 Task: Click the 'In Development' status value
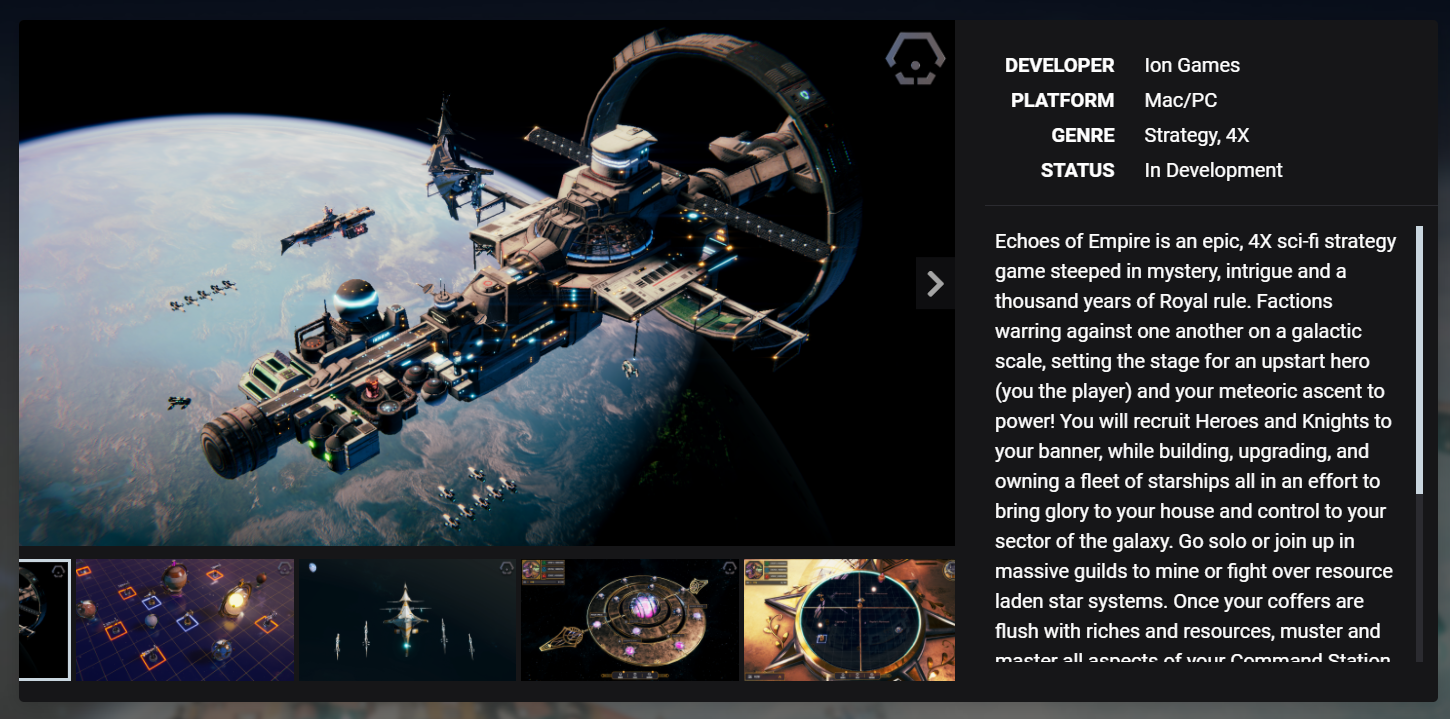pyautogui.click(x=1214, y=170)
